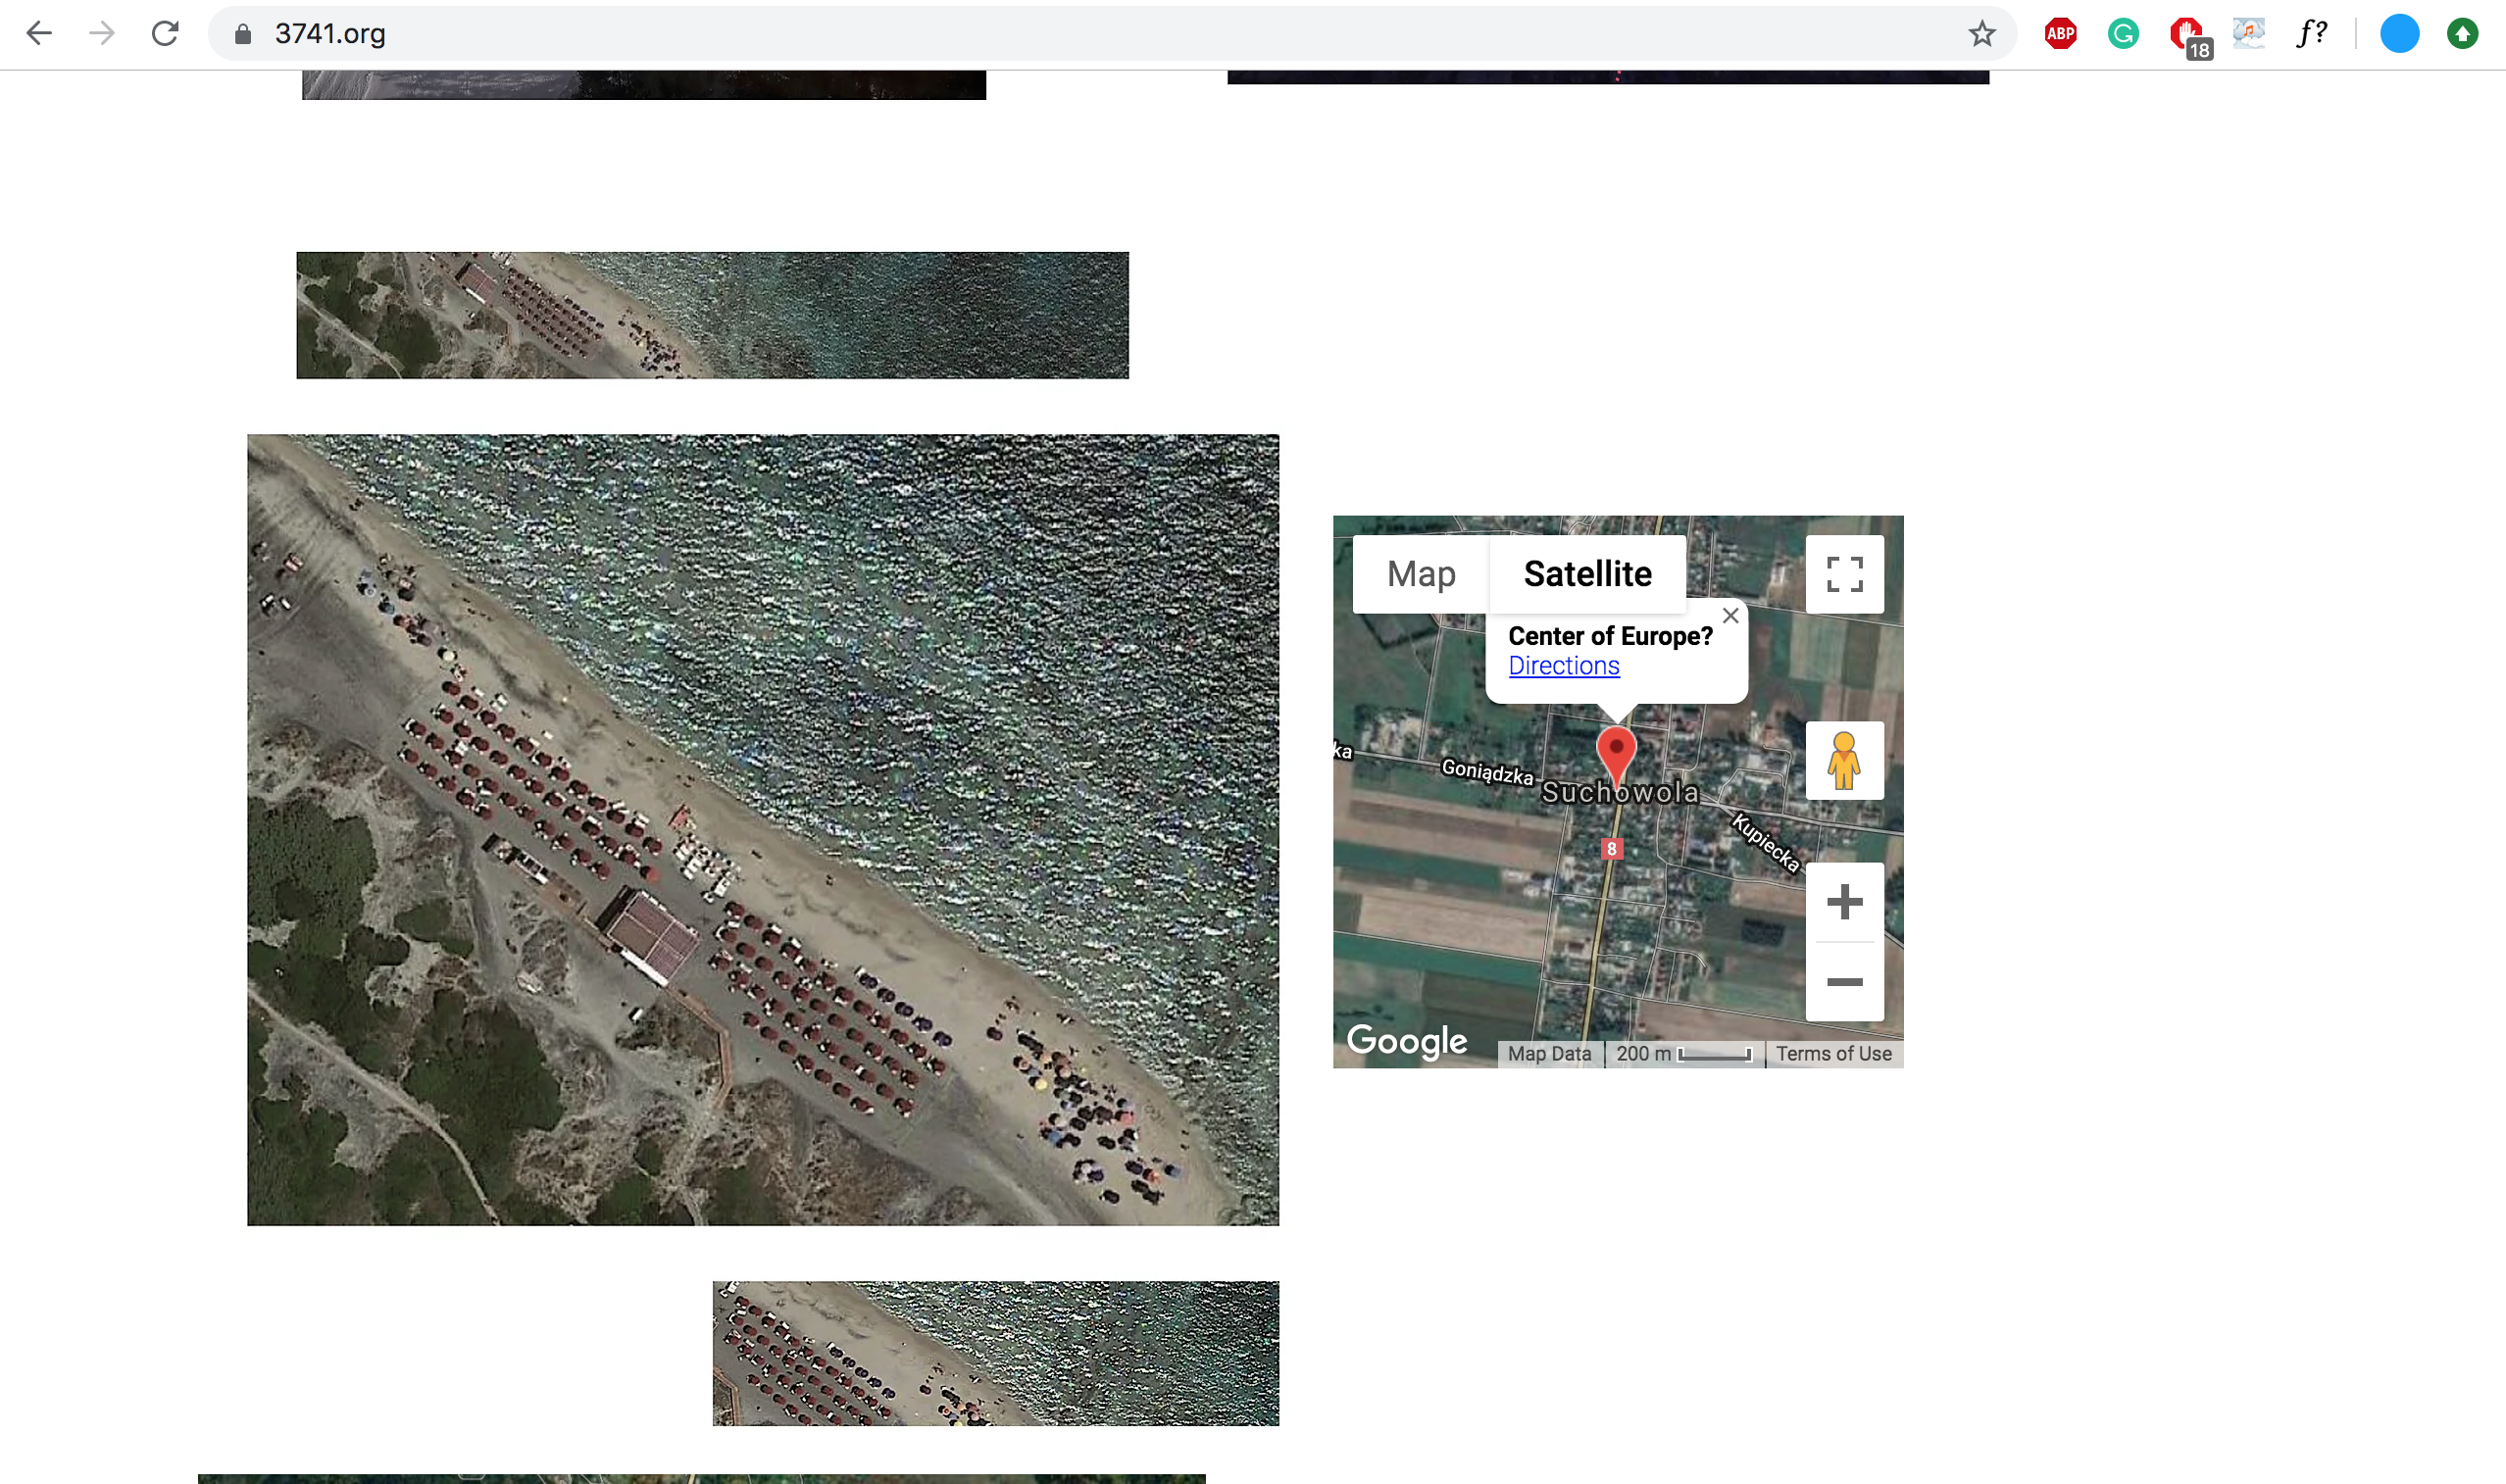2506x1484 pixels.
Task: Click the red hand extension with badge 18
Action: click(x=2187, y=35)
